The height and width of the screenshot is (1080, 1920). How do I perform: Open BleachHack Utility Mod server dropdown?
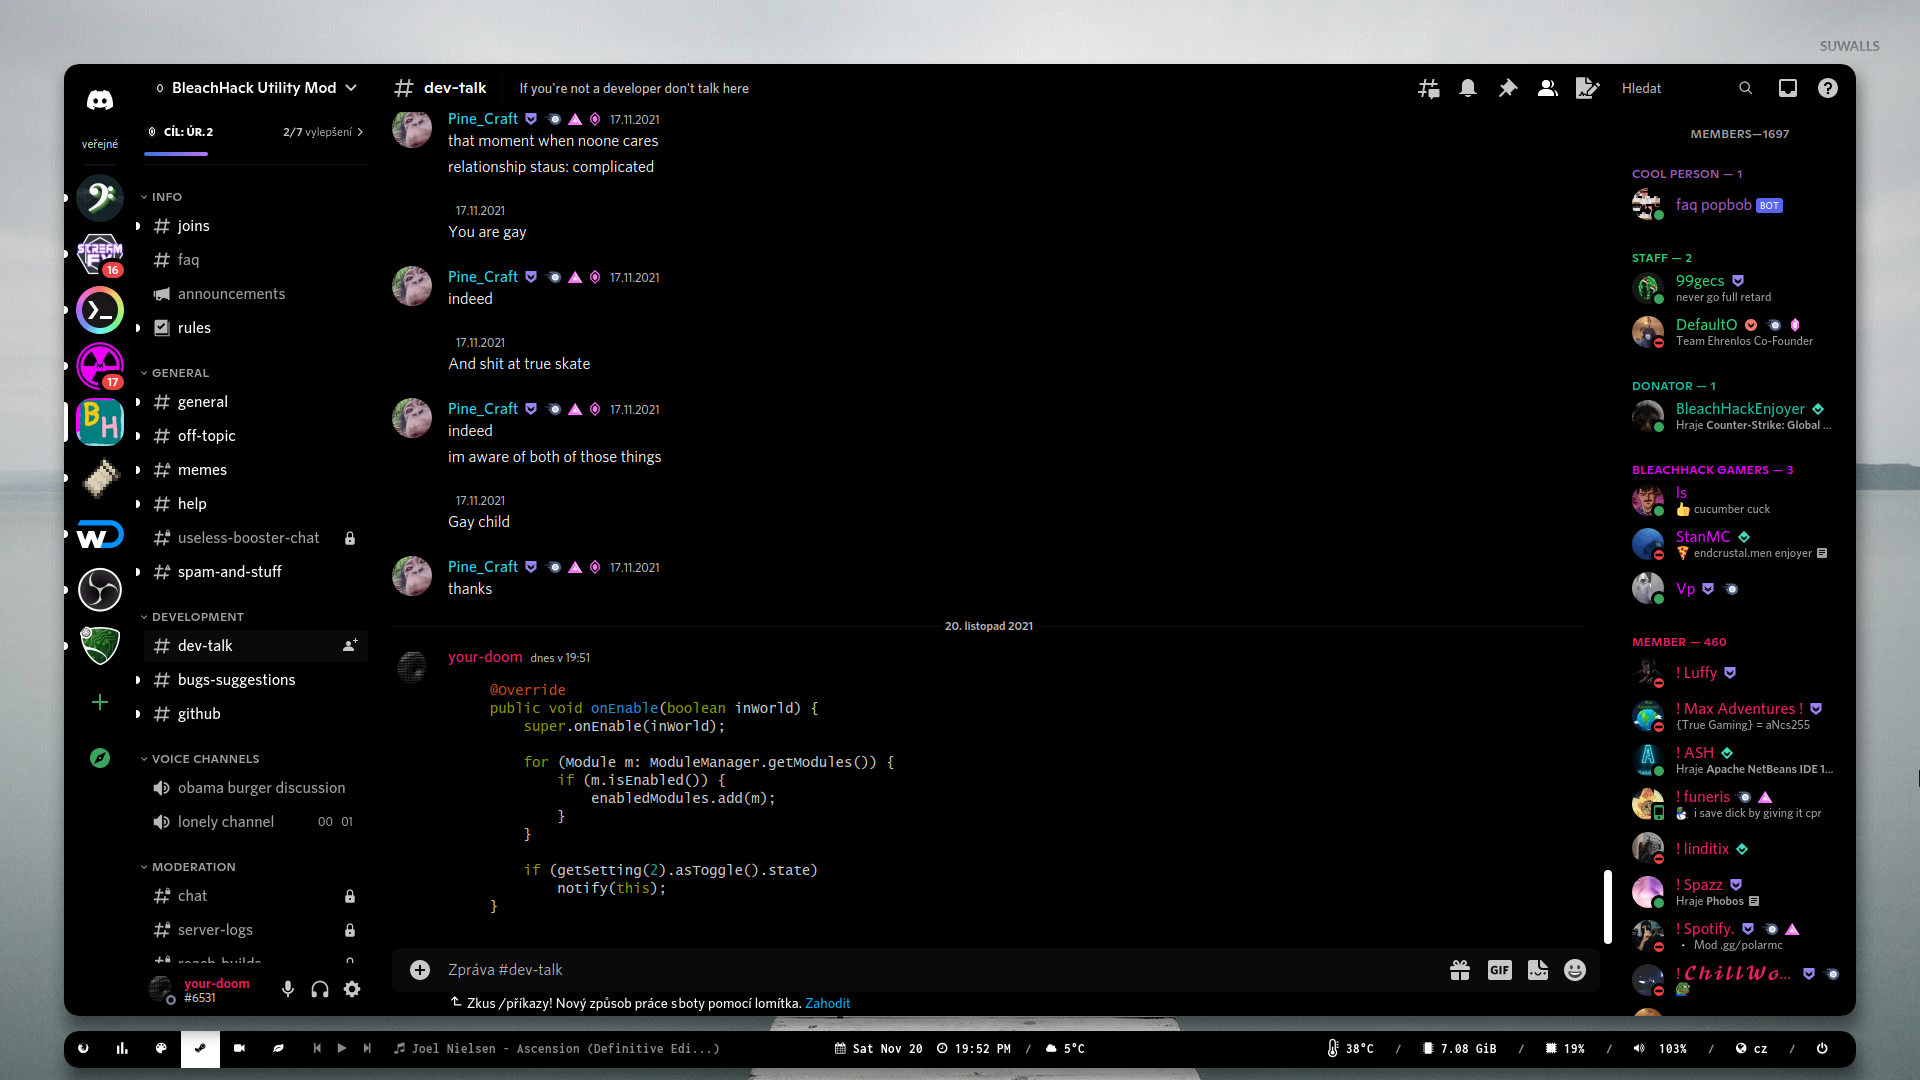(x=254, y=88)
